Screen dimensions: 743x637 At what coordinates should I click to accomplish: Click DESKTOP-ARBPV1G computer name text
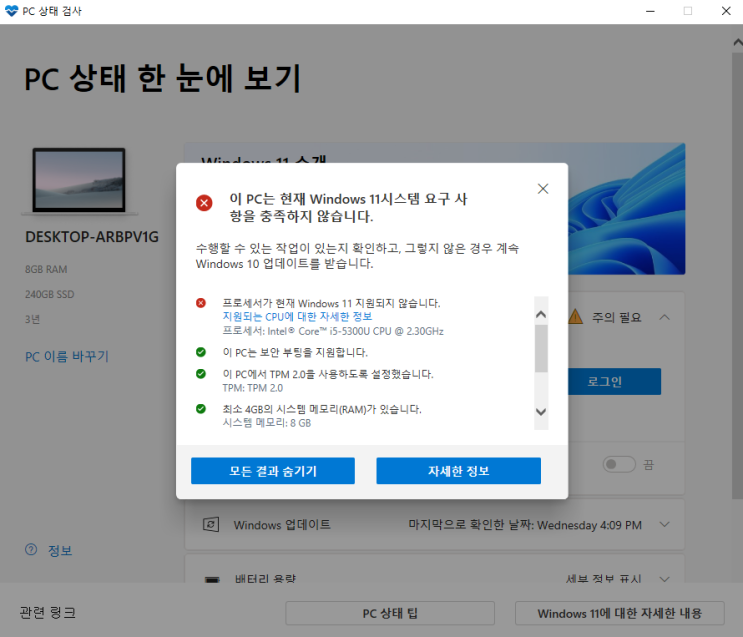click(92, 237)
